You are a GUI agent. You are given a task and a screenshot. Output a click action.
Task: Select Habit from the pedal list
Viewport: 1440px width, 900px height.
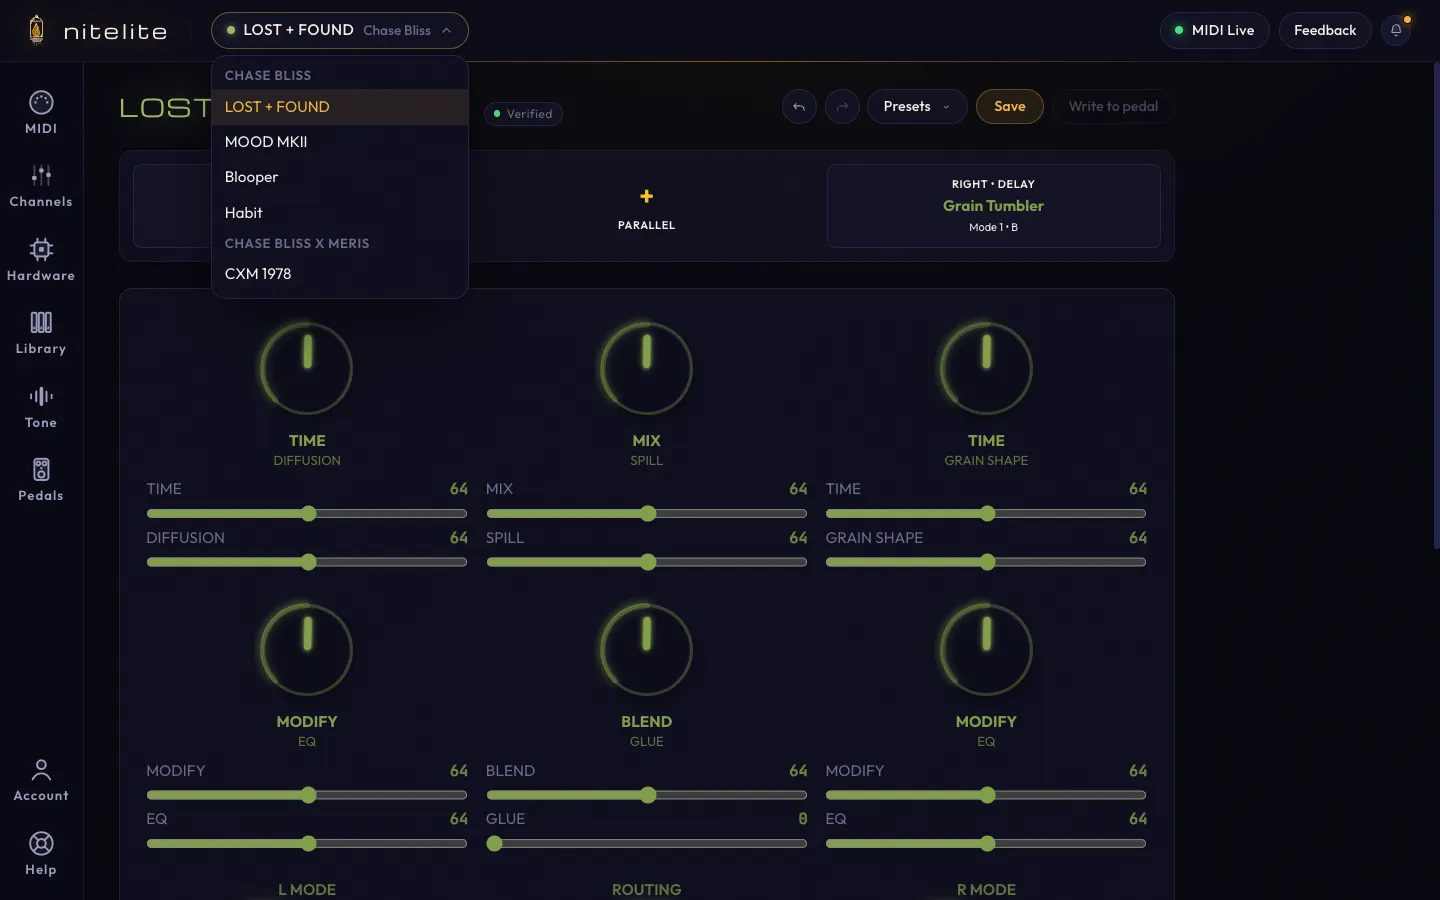click(x=340, y=213)
